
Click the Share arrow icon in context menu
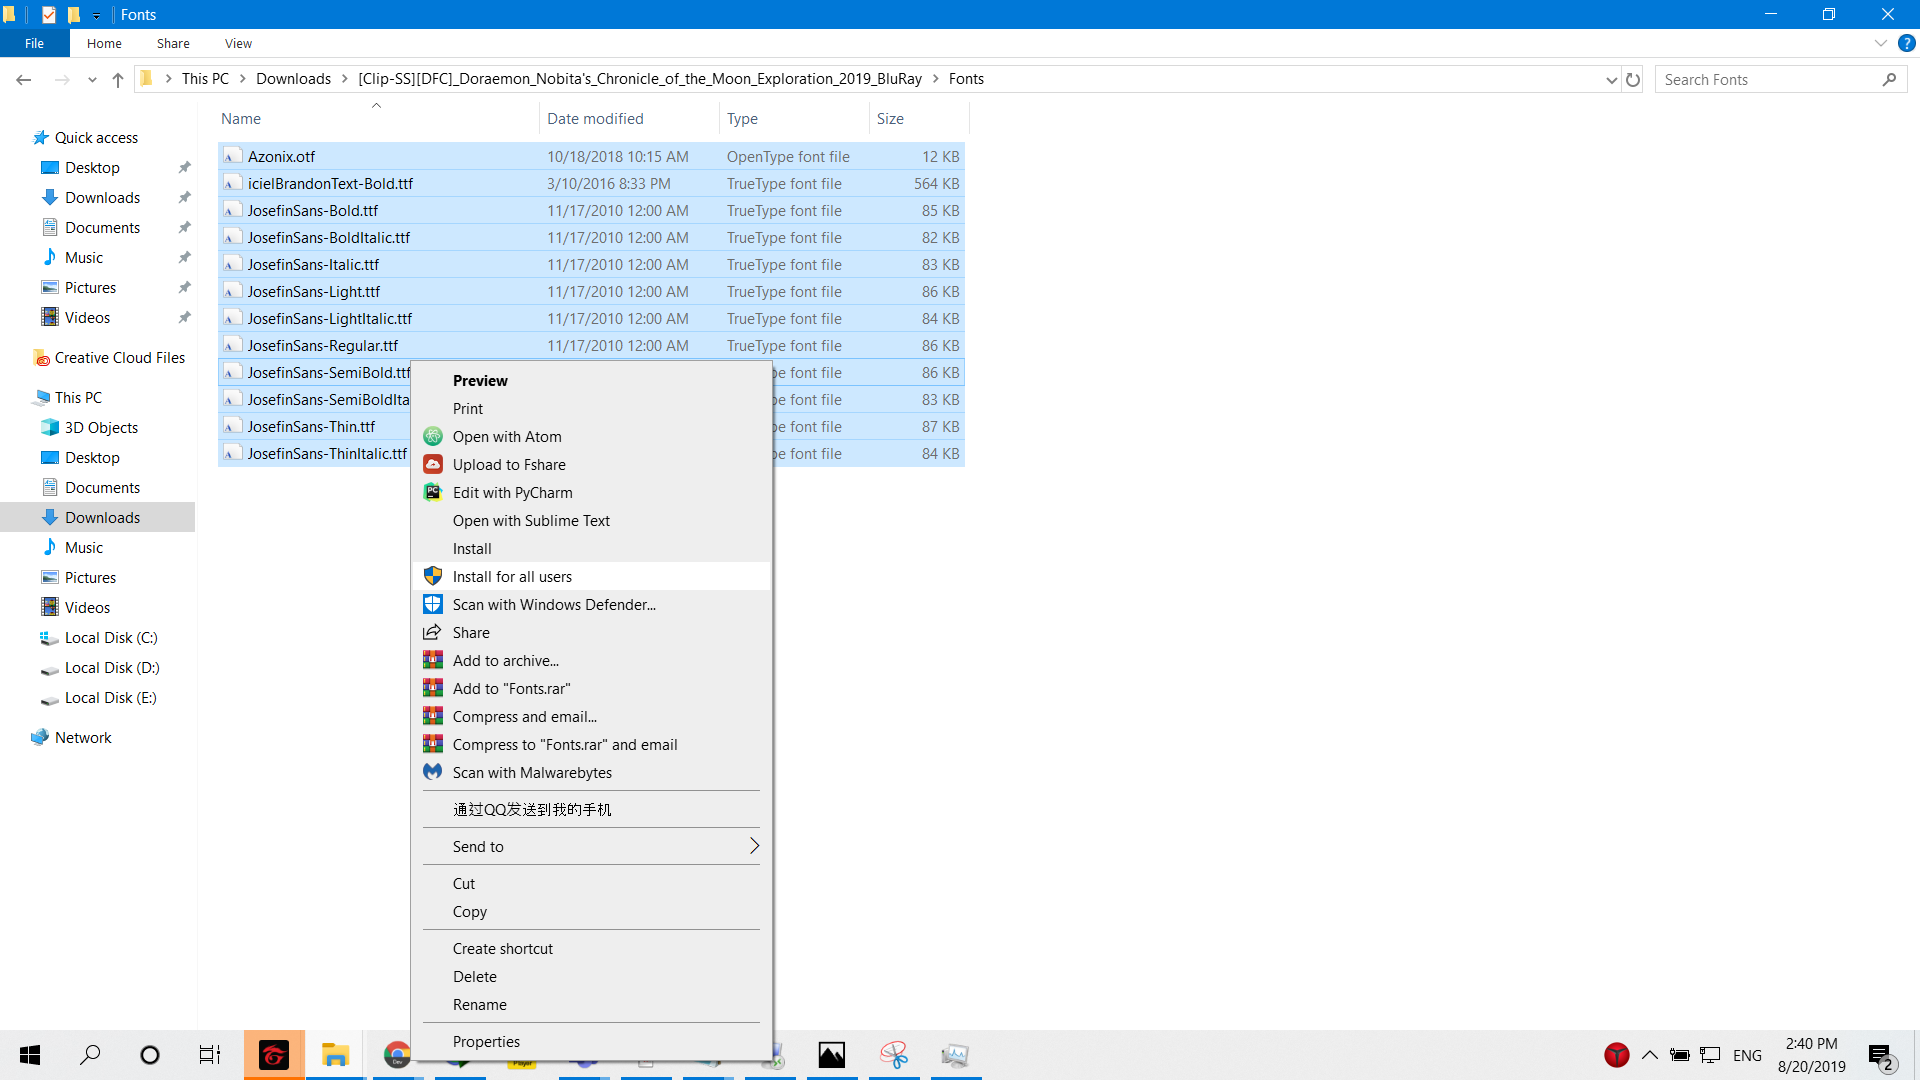tap(433, 633)
